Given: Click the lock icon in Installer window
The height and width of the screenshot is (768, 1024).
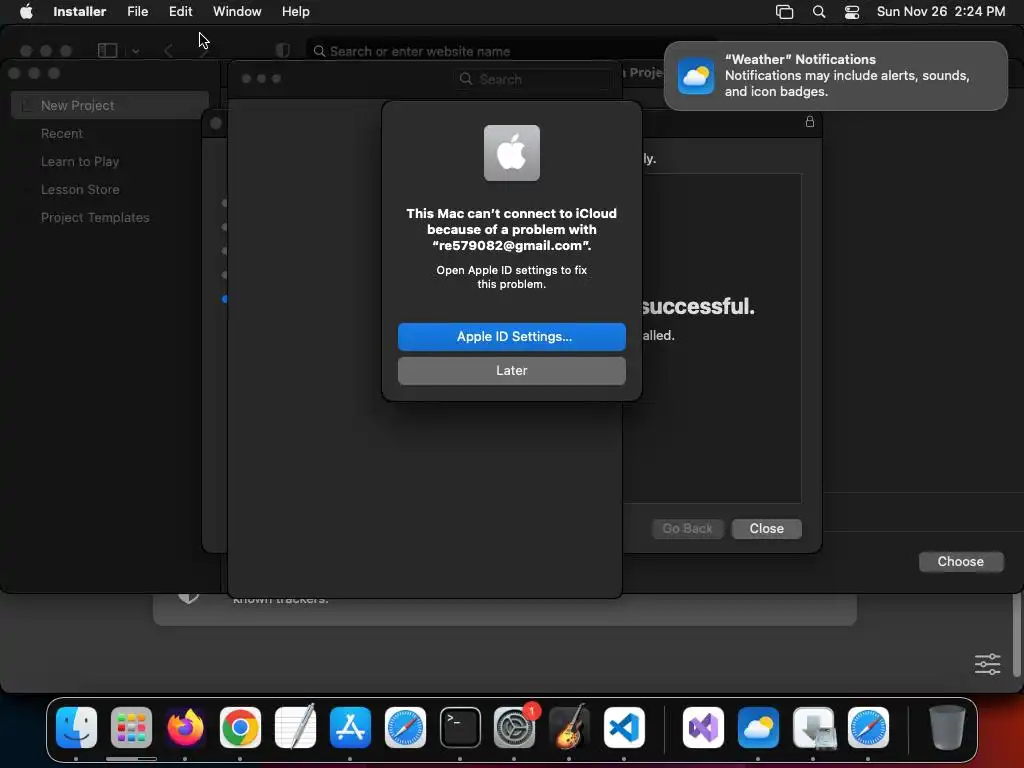Looking at the screenshot, I should 810,121.
